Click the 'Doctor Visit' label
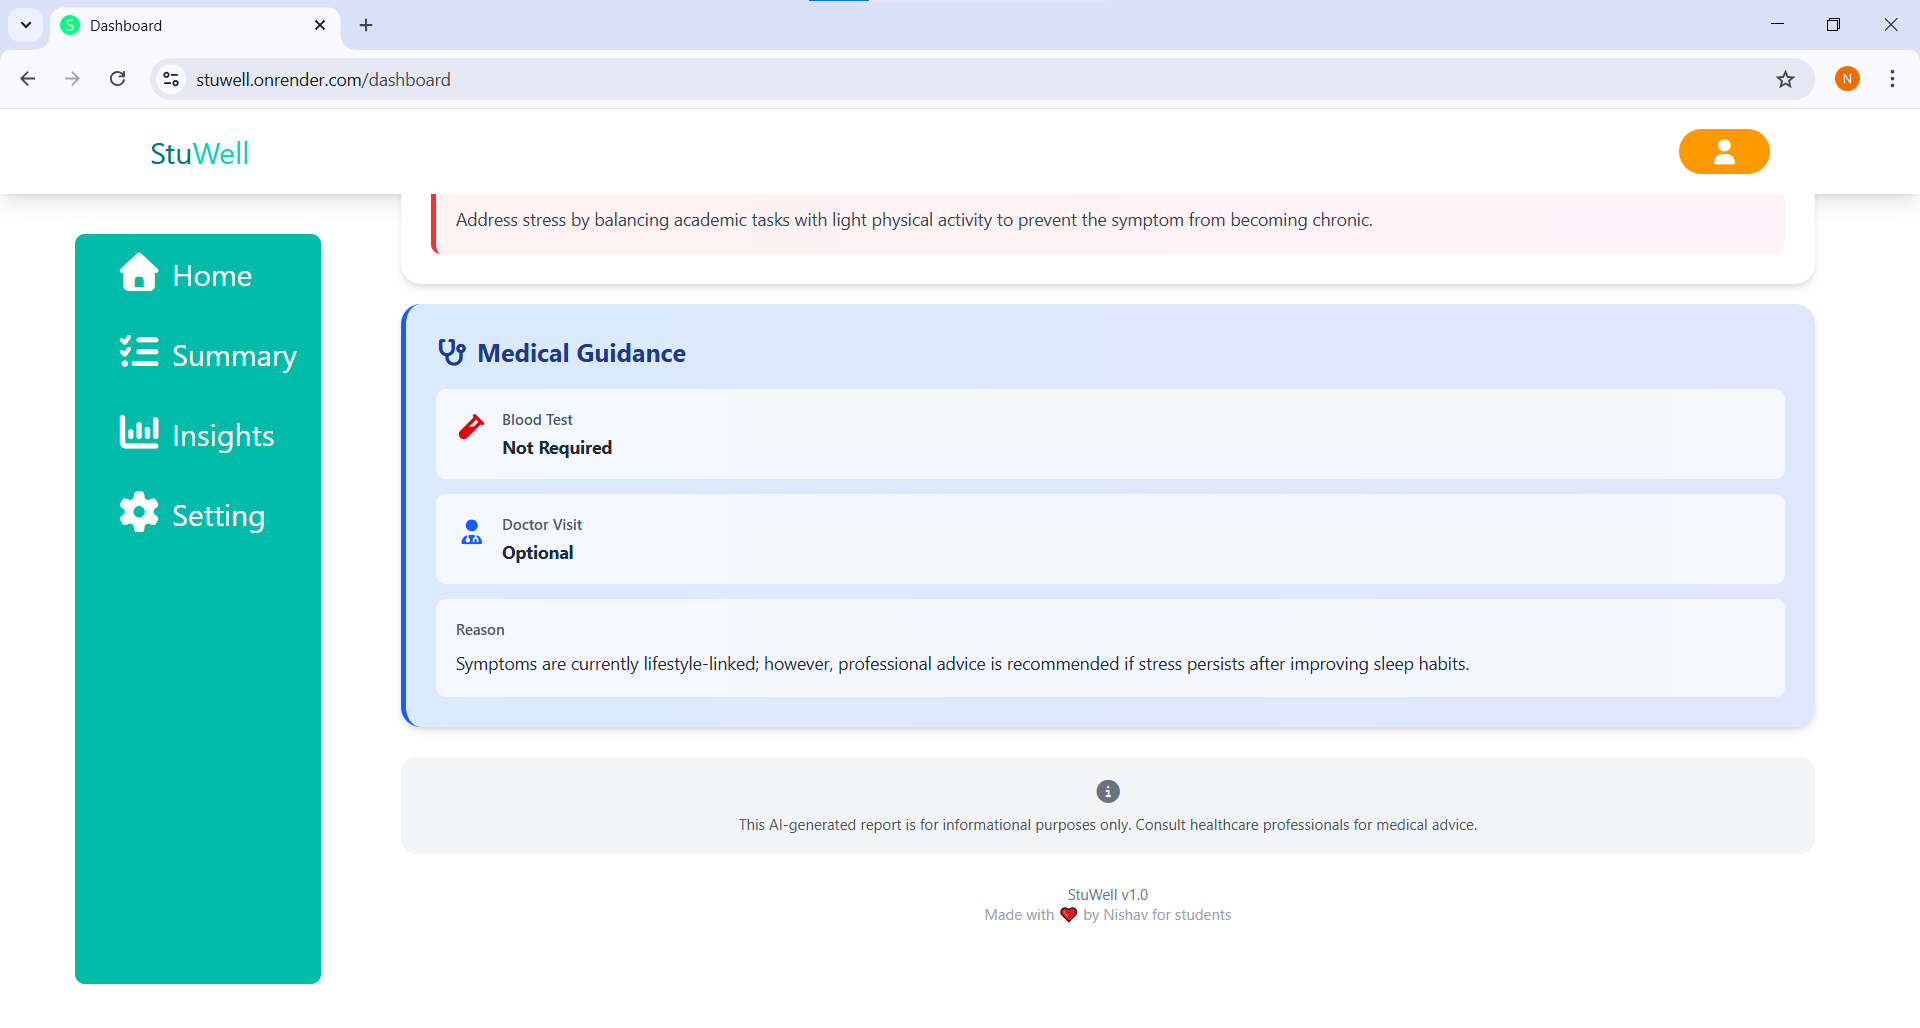The width and height of the screenshot is (1920, 1028). click(542, 525)
